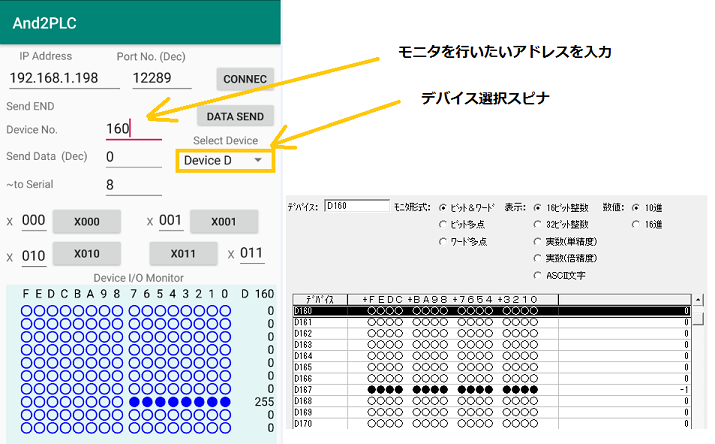Click the DATA SEND button
The width and height of the screenshot is (715, 444).
[235, 116]
